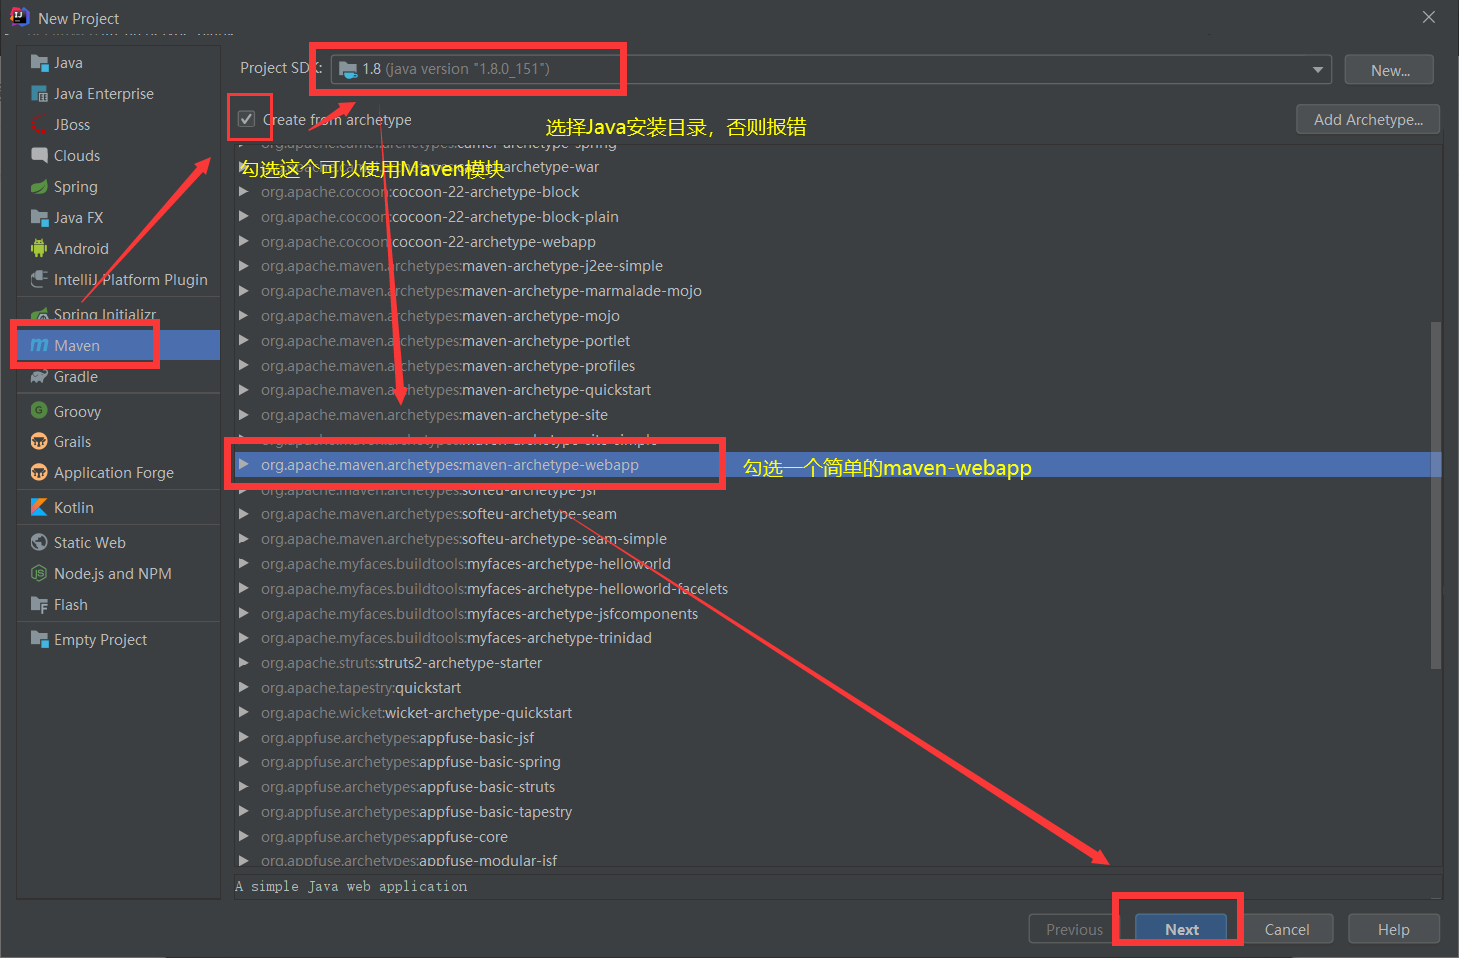The image size is (1459, 958).
Task: Select myfaces-archetype-jsfcomponents row
Action: coord(836,614)
